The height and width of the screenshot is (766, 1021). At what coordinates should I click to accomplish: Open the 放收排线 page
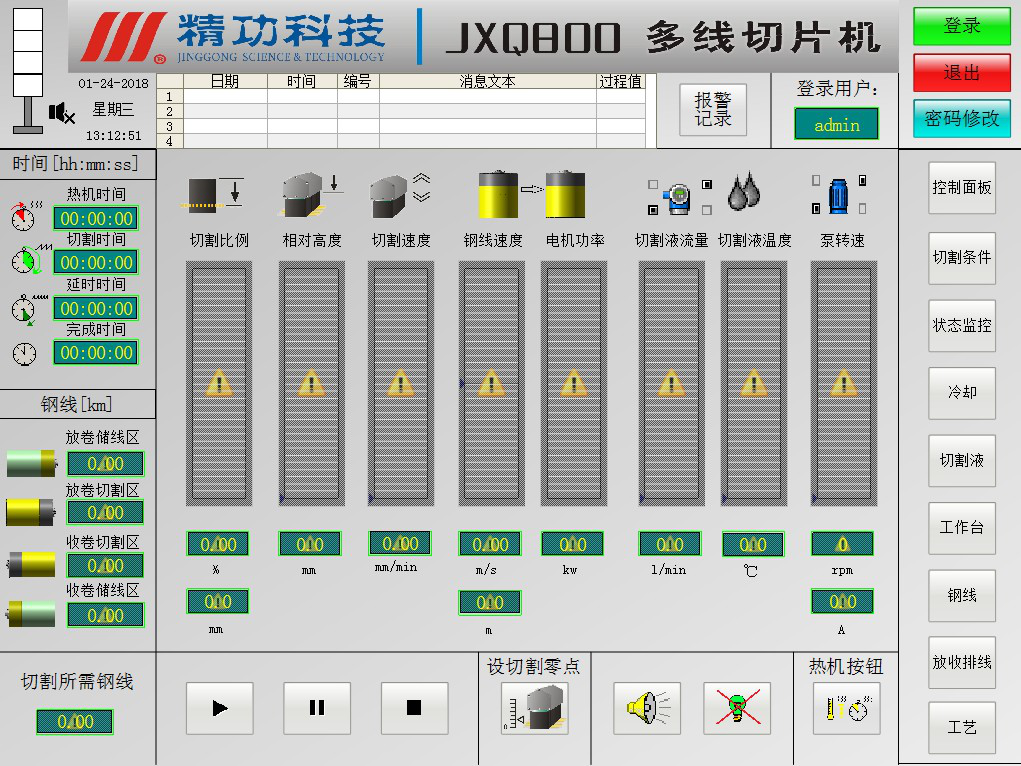[x=962, y=662]
